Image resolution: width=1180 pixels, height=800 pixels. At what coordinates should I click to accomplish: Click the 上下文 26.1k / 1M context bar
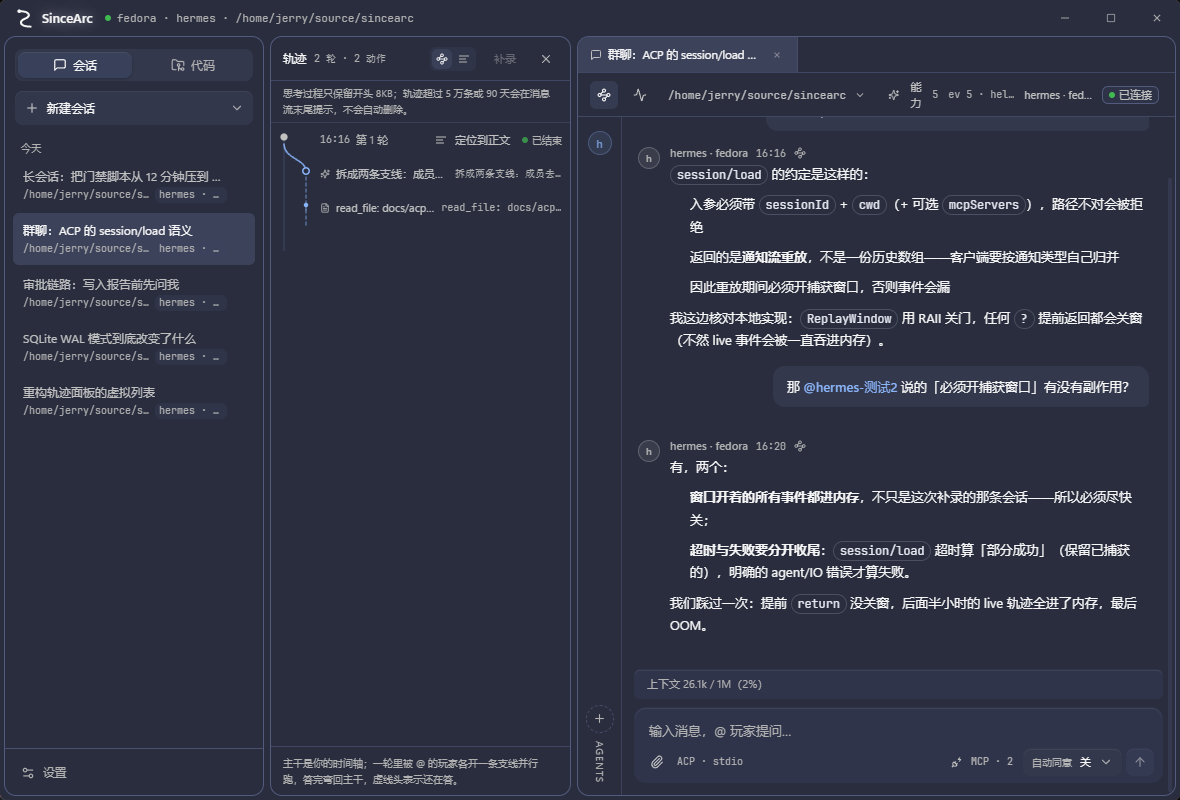[x=899, y=684]
